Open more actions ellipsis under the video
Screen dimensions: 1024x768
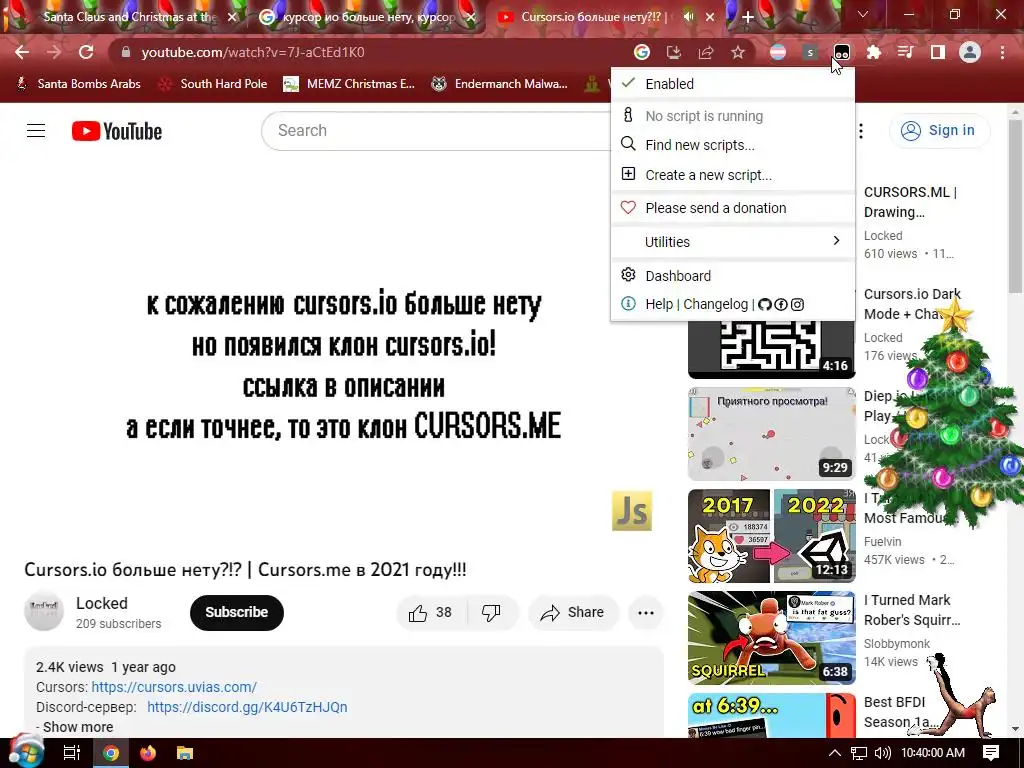[x=646, y=613]
